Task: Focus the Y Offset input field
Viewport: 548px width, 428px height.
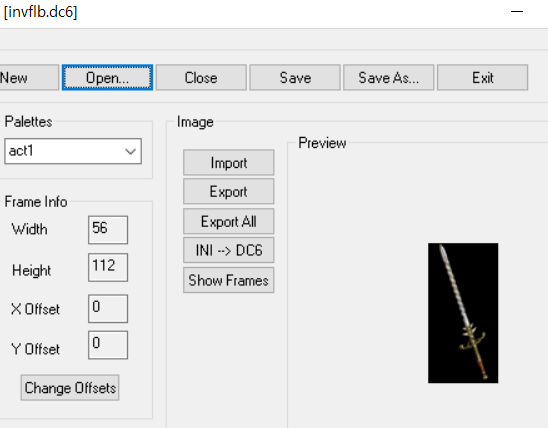Action: pos(108,345)
